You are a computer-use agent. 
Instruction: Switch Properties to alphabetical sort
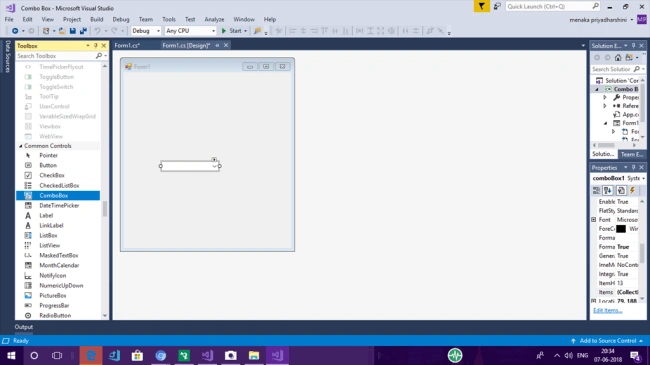[608, 190]
